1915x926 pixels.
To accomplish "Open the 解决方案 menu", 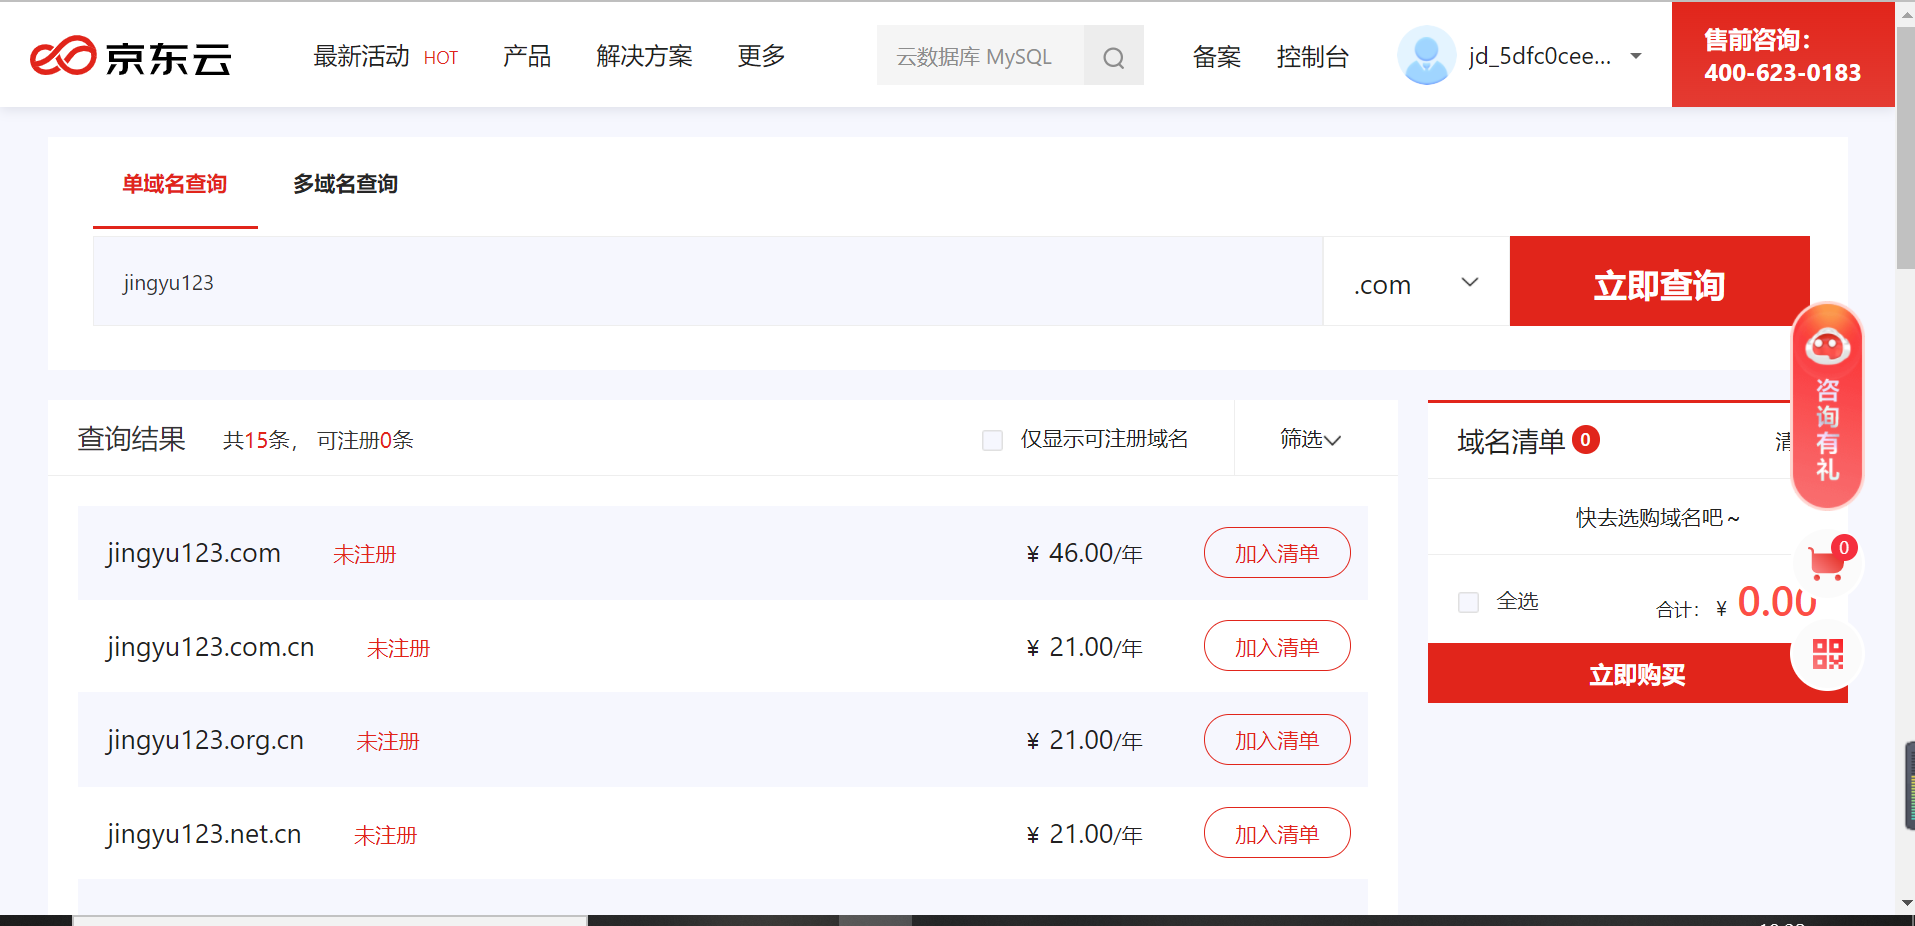I will pyautogui.click(x=643, y=57).
